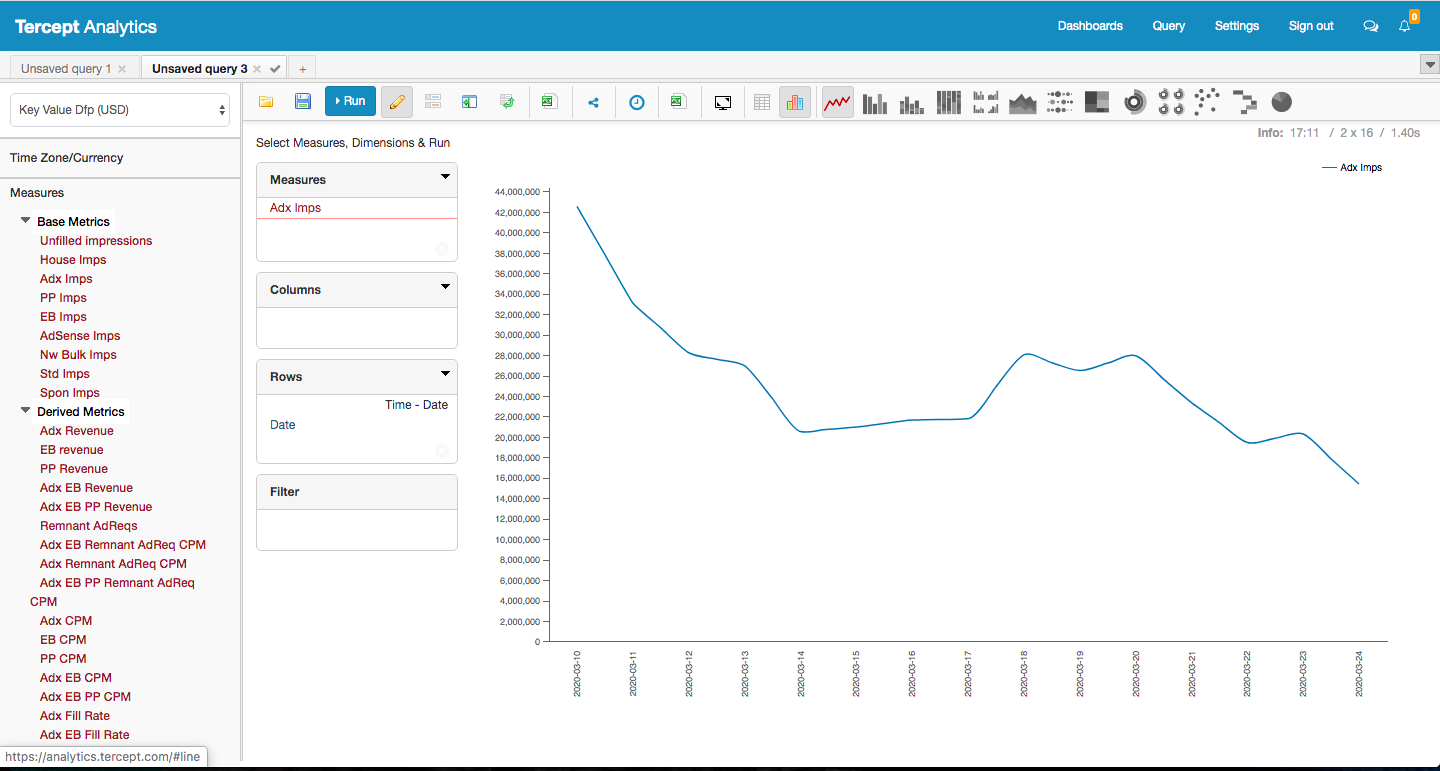Viewport: 1440px width, 771px height.
Task: Select the single sunburst chart icon
Action: pos(1134,102)
